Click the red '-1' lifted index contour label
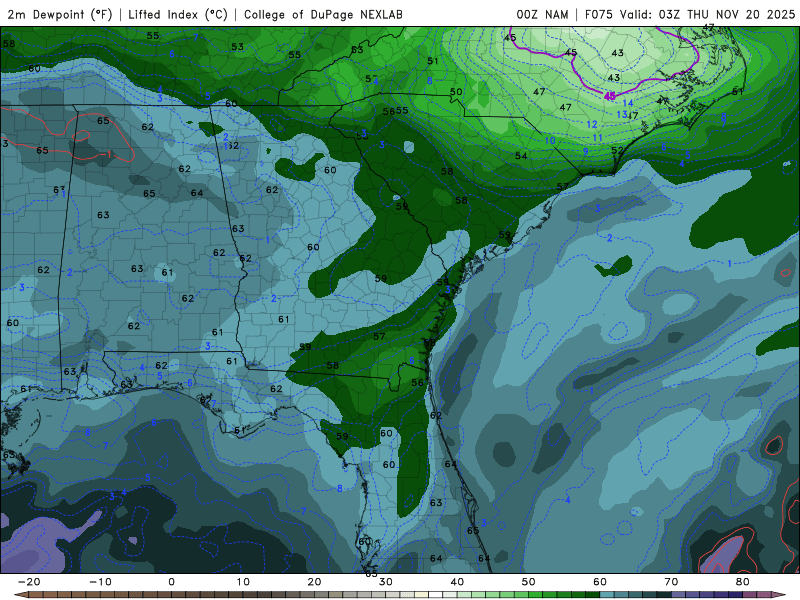 pos(106,154)
